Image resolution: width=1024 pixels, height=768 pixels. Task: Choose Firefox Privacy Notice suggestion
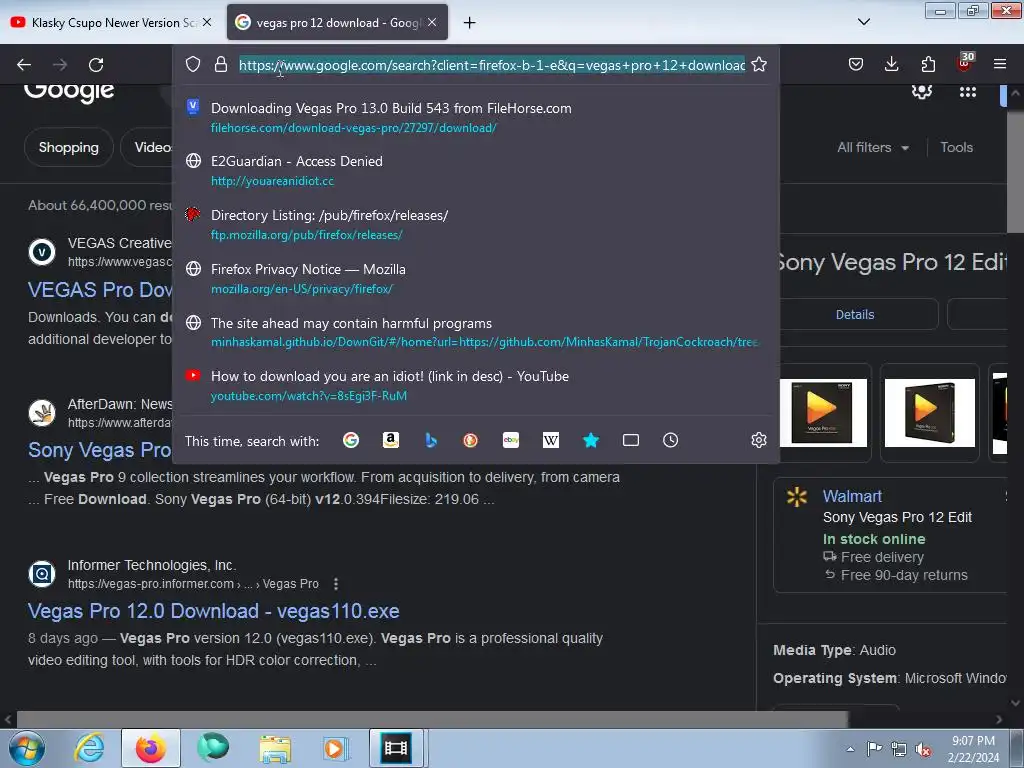pos(476,279)
